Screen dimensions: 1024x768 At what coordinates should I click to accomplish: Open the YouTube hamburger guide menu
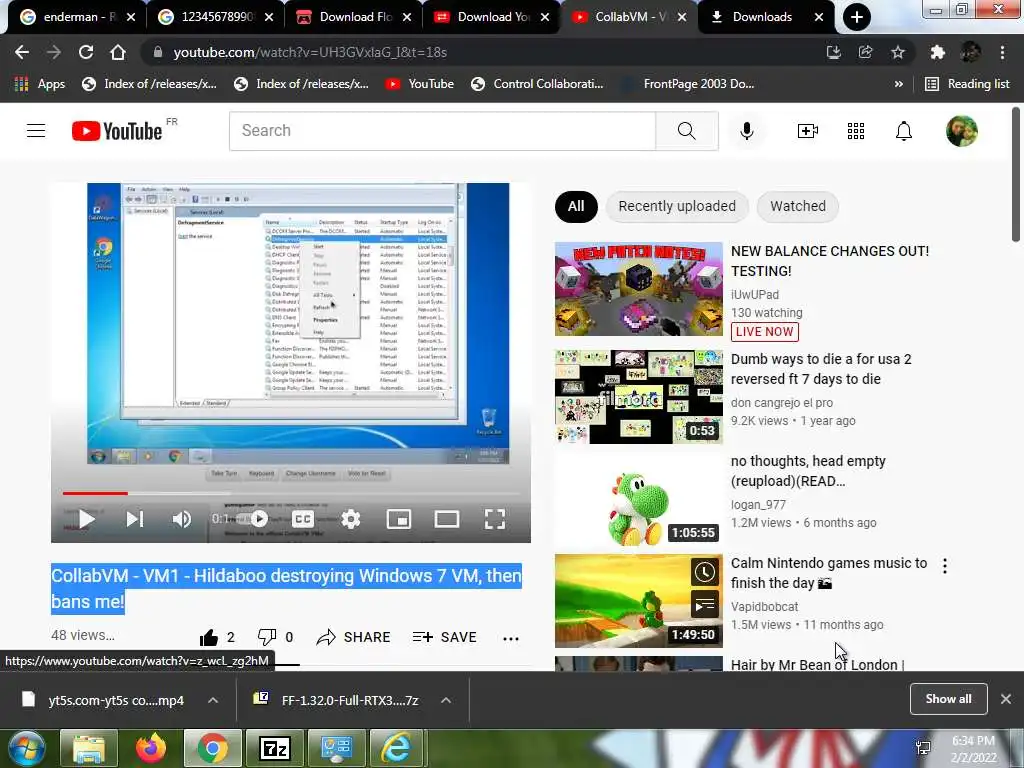36,131
